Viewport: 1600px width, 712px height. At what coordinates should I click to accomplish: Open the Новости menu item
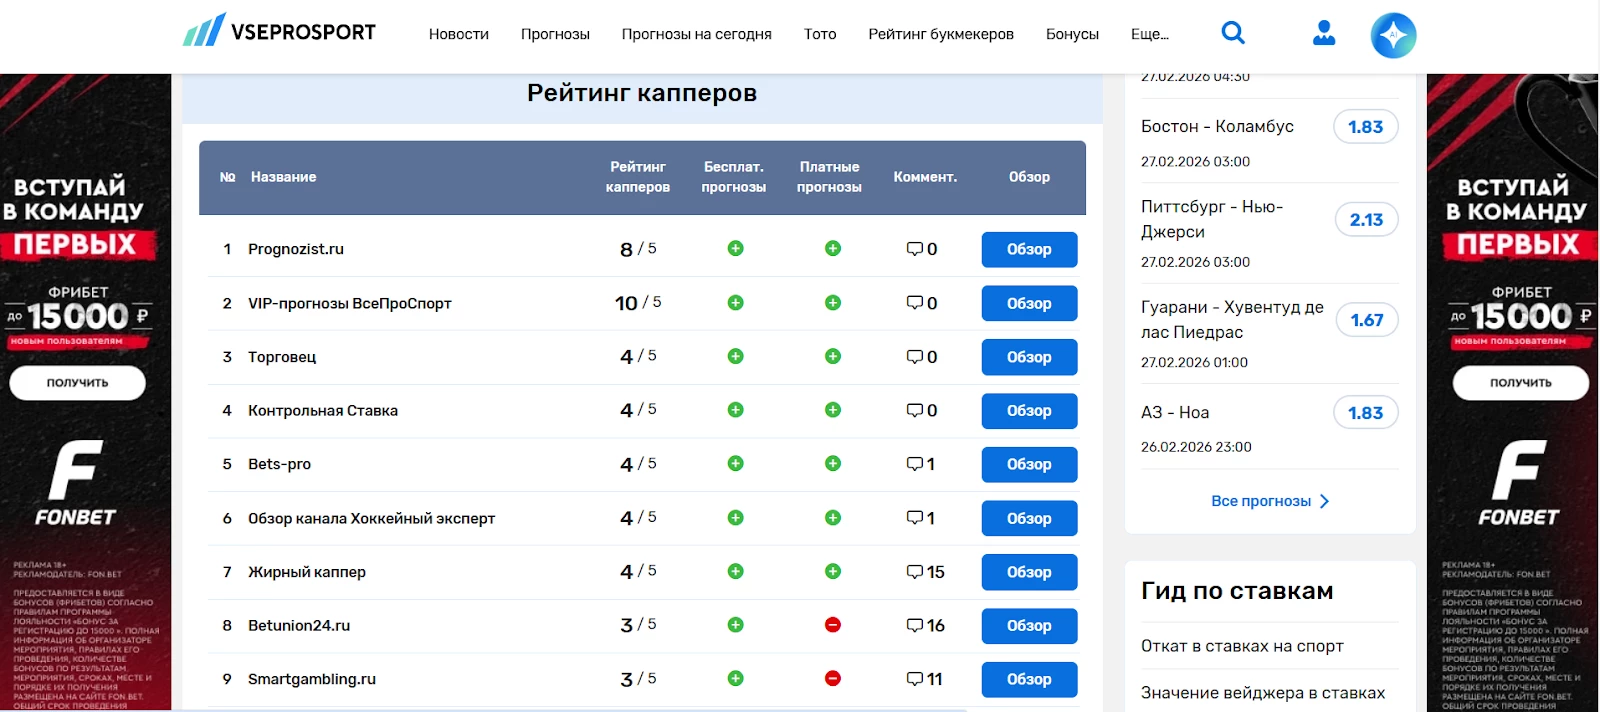459,34
